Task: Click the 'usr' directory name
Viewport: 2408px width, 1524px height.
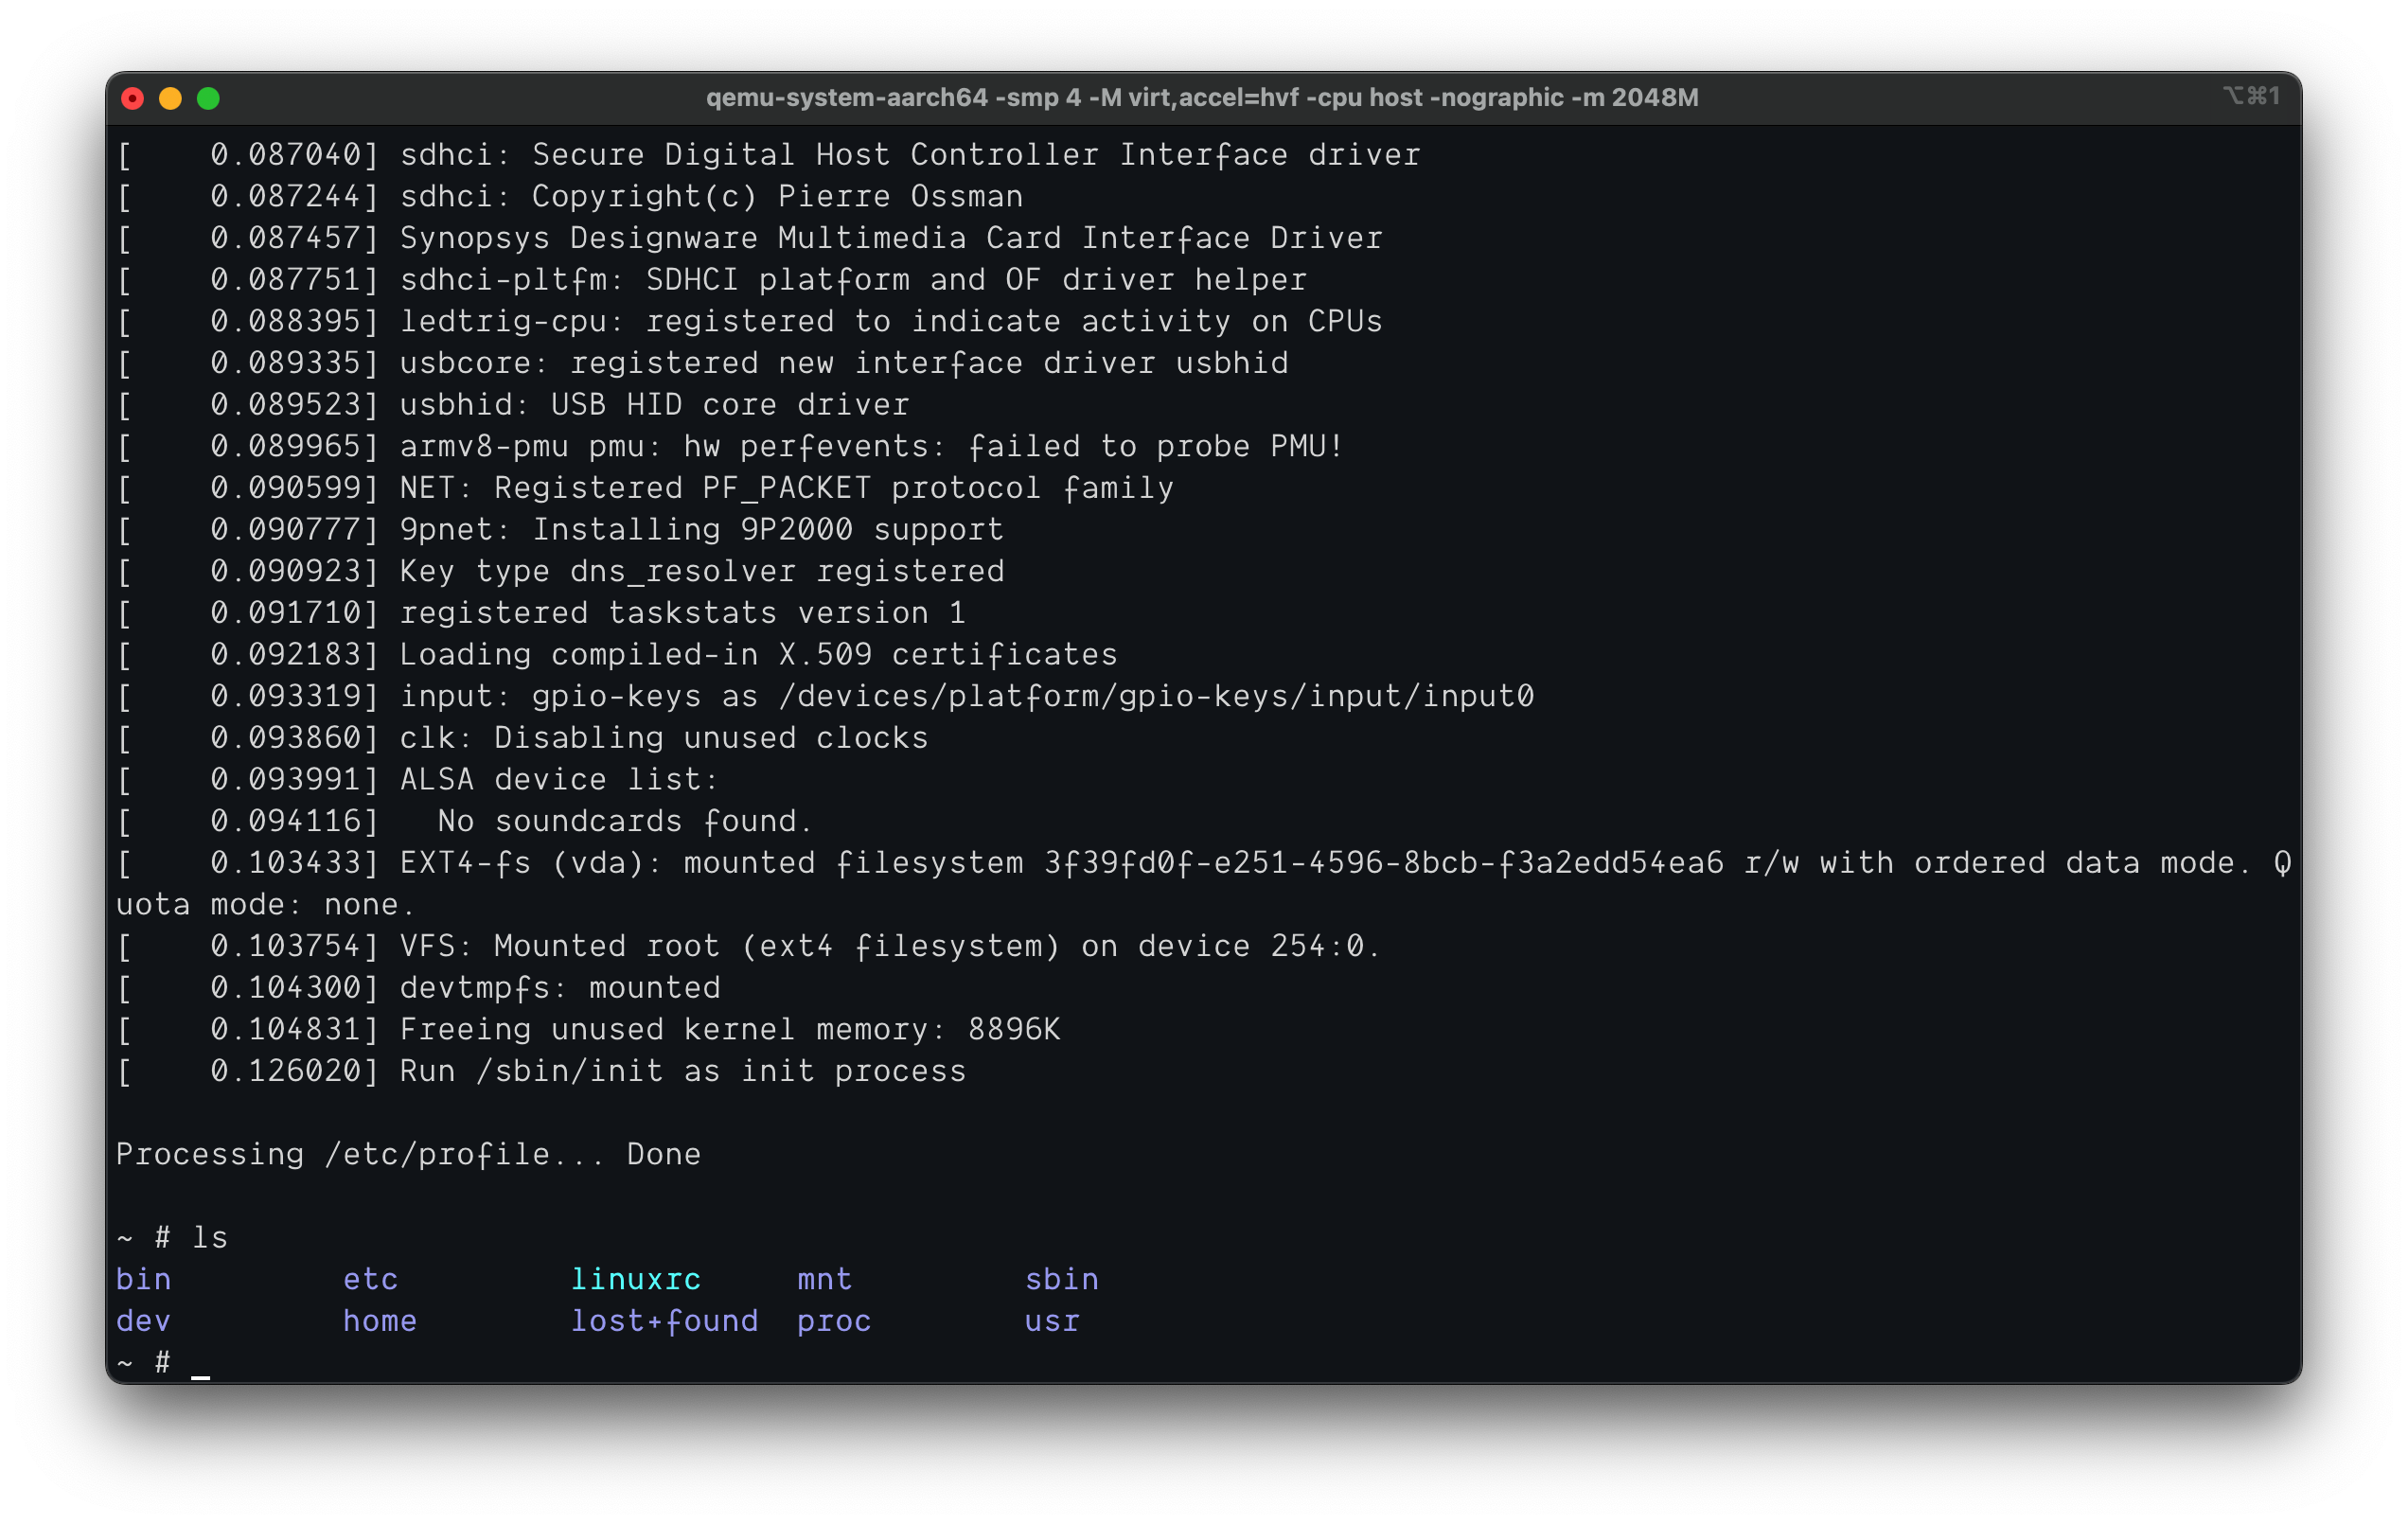Action: 1052,1321
